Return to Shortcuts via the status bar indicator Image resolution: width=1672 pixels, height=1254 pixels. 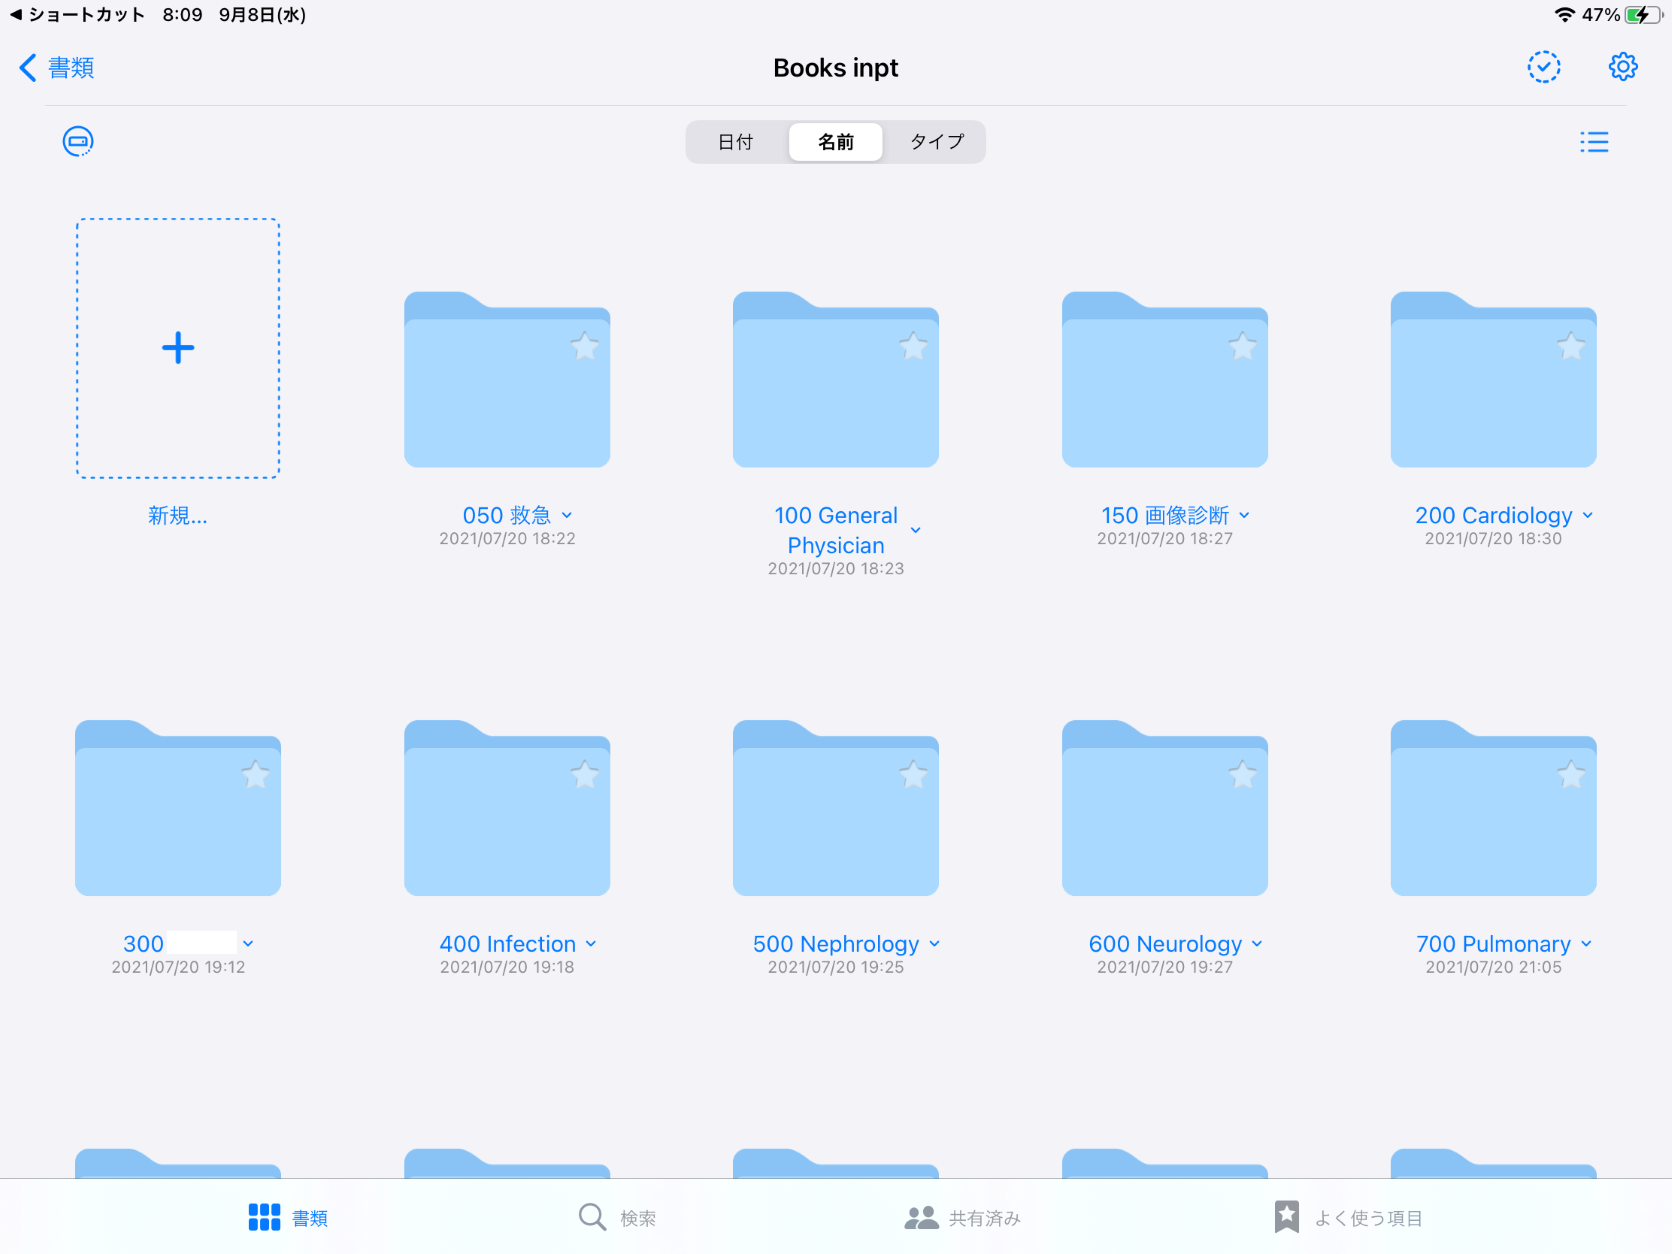[x=75, y=14]
